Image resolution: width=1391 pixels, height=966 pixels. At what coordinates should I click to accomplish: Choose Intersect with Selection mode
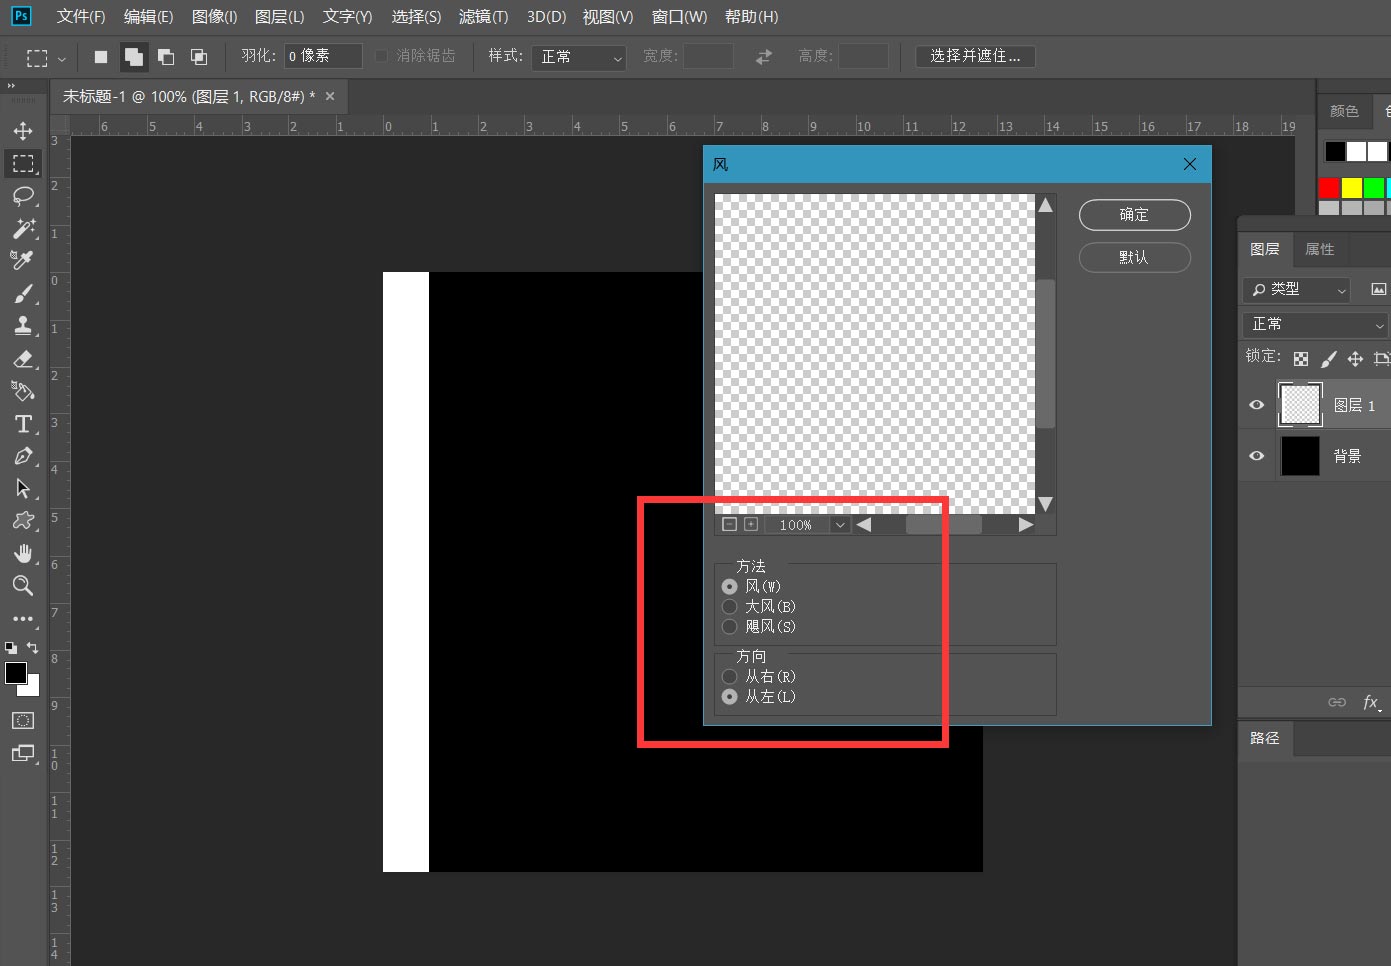coord(199,57)
